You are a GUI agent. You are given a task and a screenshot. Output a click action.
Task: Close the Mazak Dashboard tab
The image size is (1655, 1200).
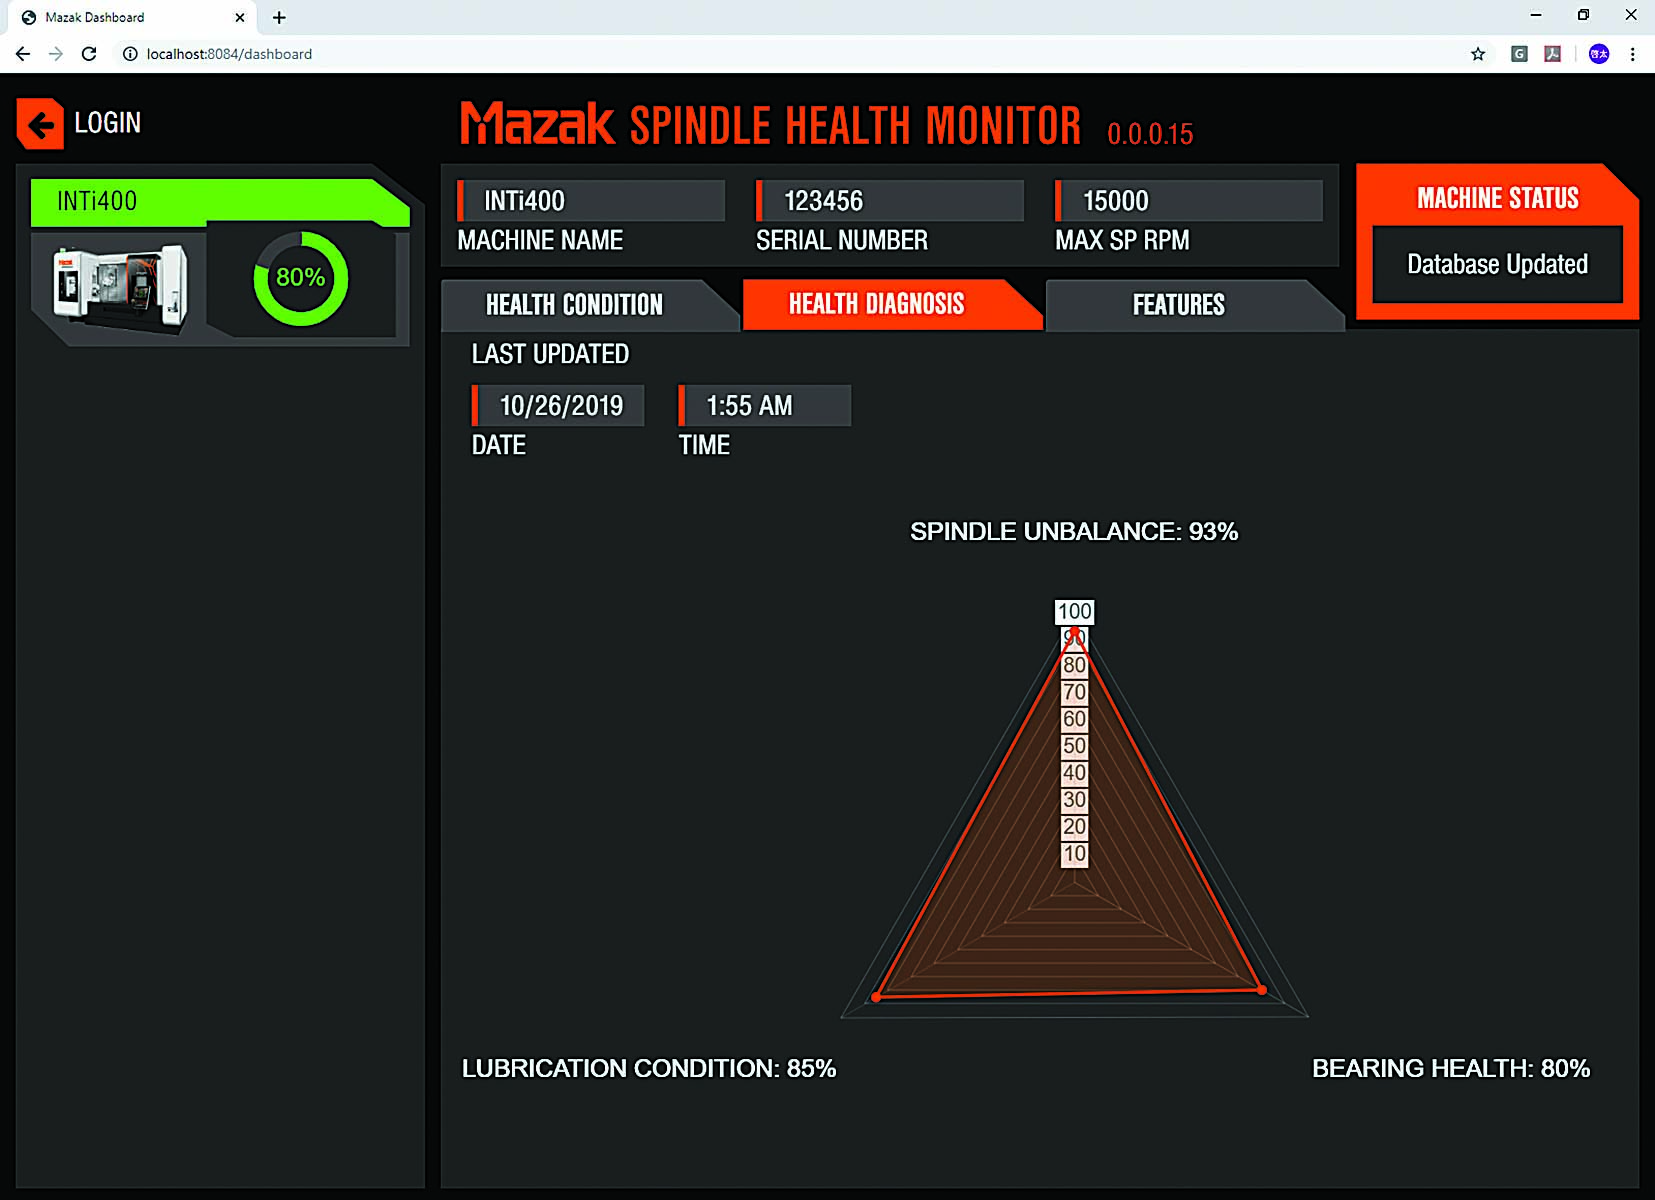click(240, 17)
